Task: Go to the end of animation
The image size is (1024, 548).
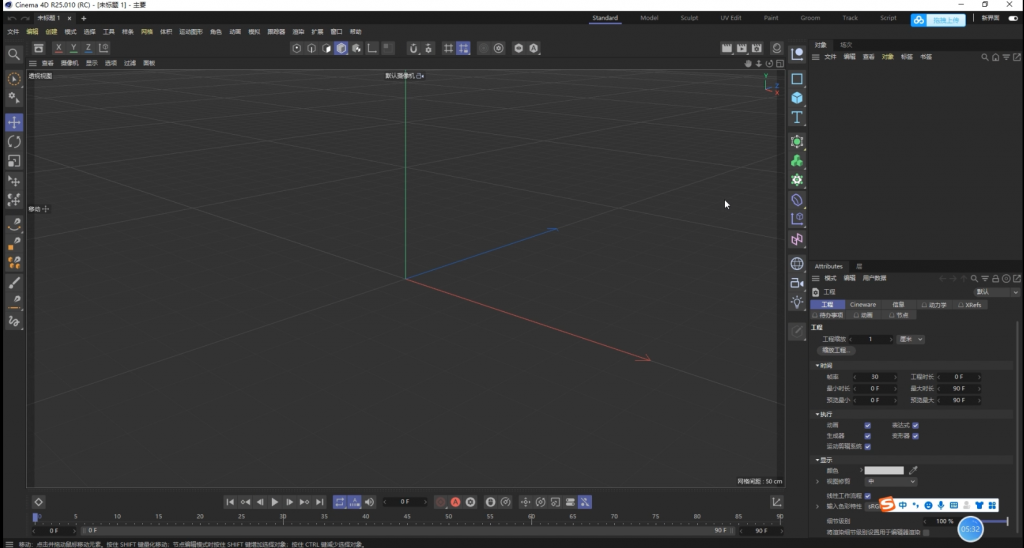Action: click(319, 502)
